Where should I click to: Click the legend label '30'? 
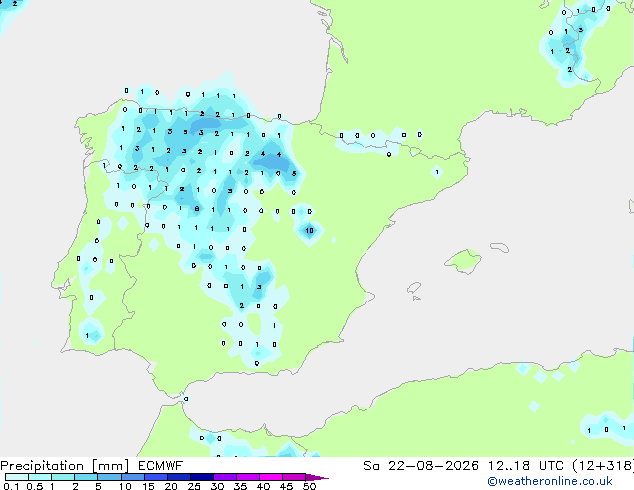click(x=217, y=486)
